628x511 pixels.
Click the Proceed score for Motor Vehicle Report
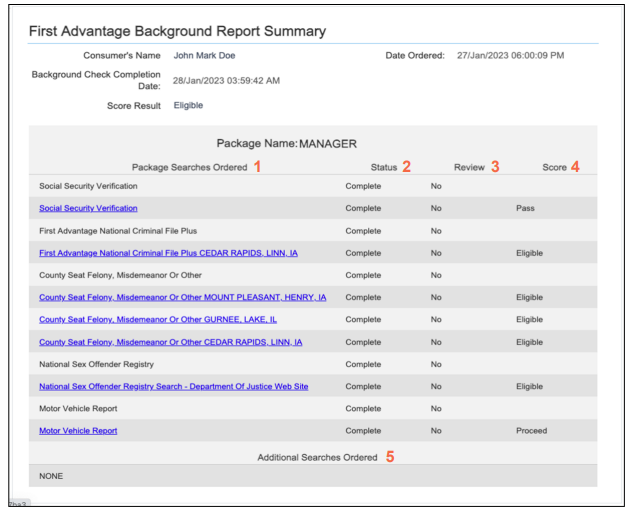point(531,431)
